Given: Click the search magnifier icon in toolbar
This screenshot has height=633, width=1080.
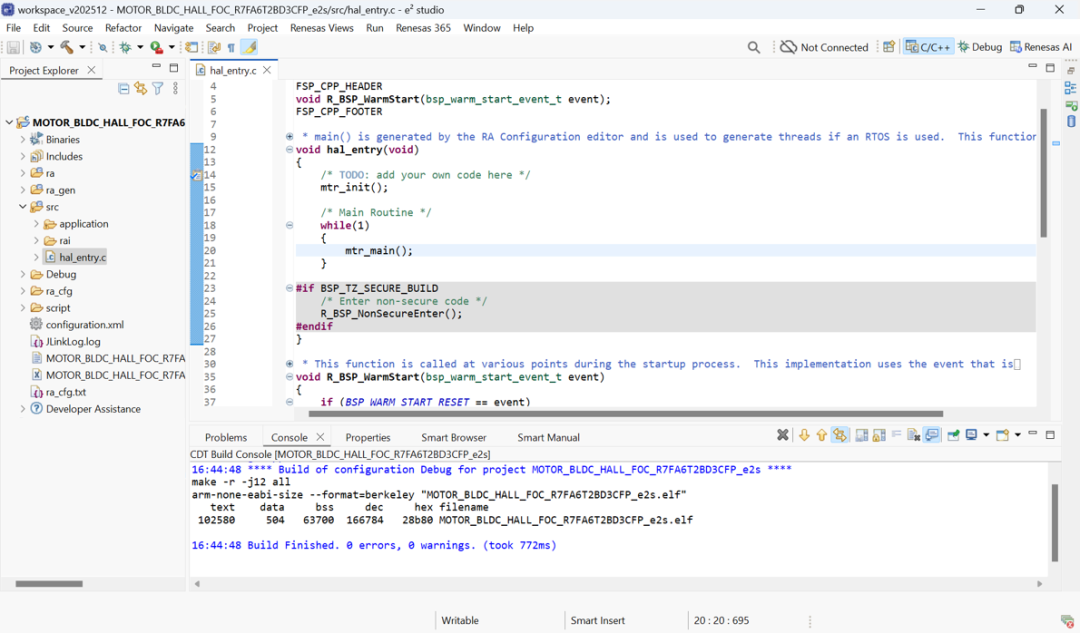Looking at the screenshot, I should click(754, 48).
